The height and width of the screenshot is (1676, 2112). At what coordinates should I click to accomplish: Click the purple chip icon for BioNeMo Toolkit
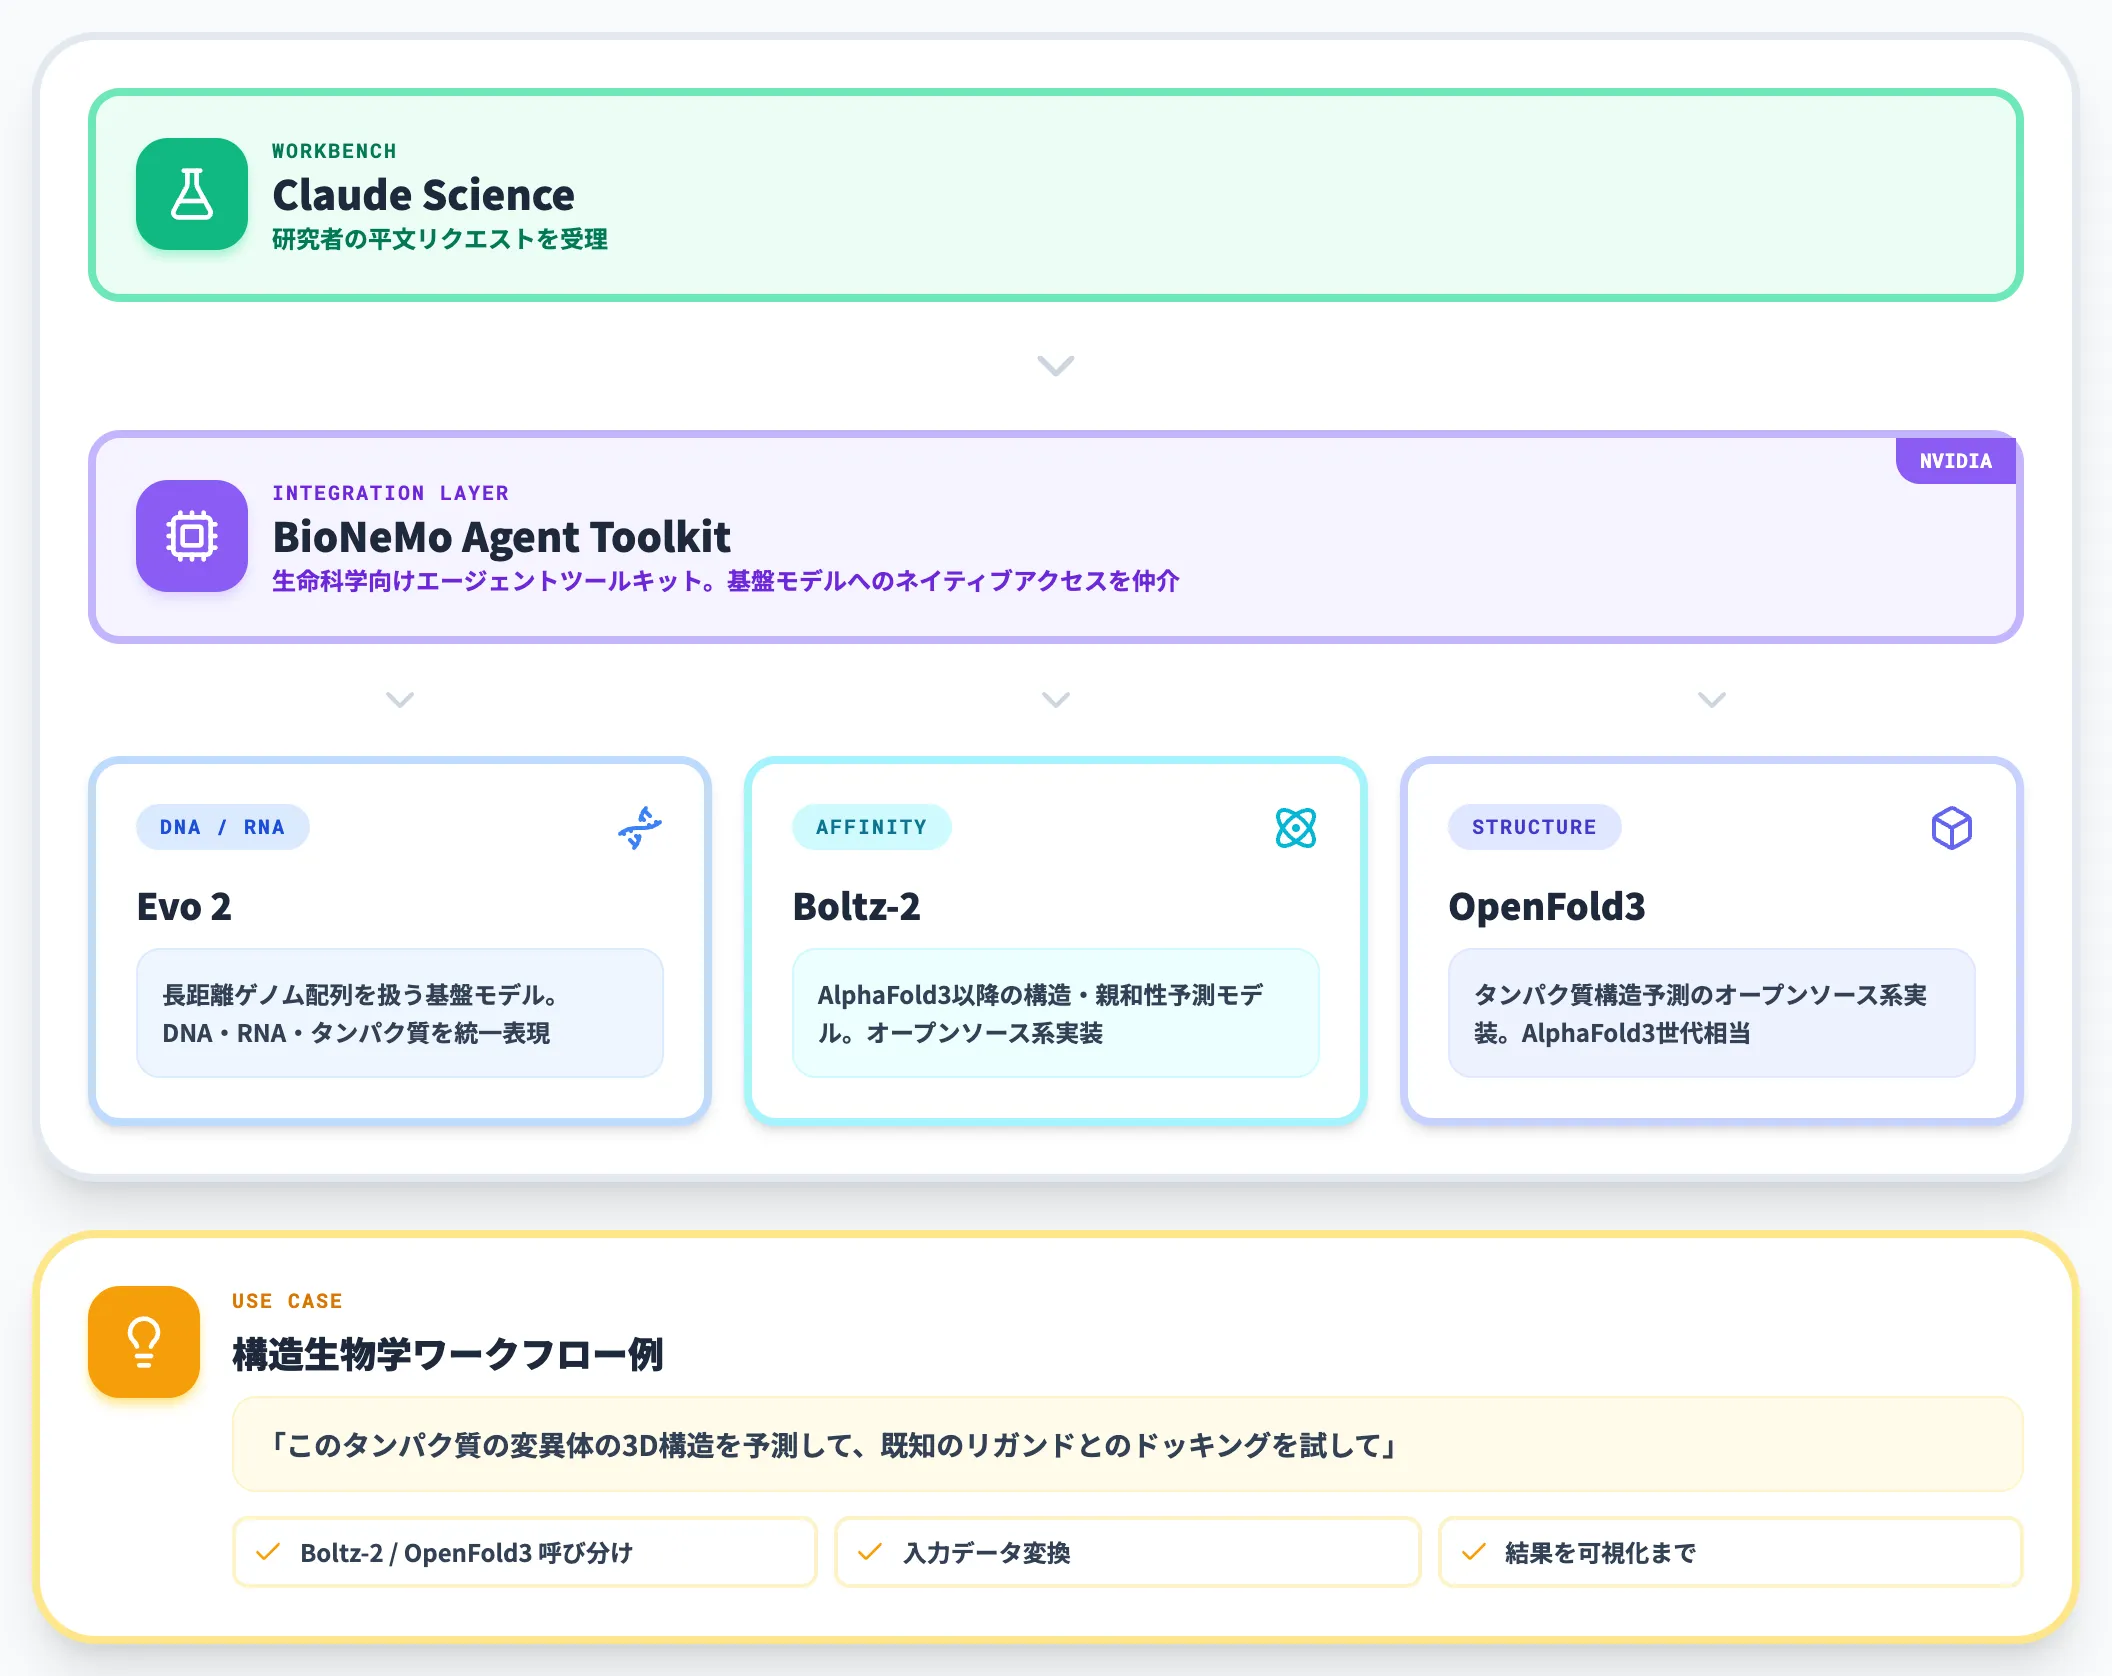pos(192,536)
